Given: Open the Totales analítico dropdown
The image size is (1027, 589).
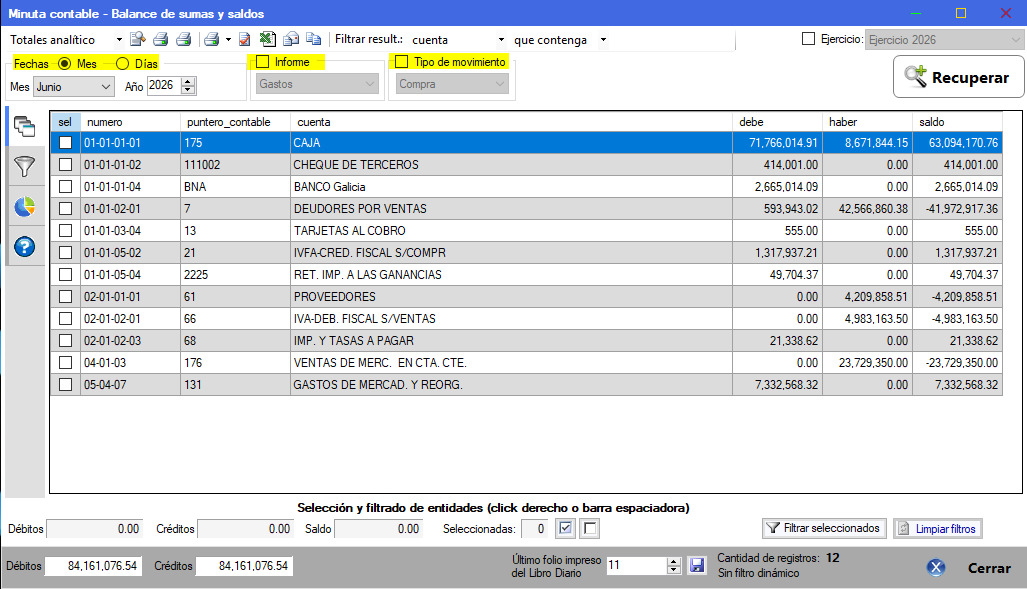Looking at the screenshot, I should point(119,40).
